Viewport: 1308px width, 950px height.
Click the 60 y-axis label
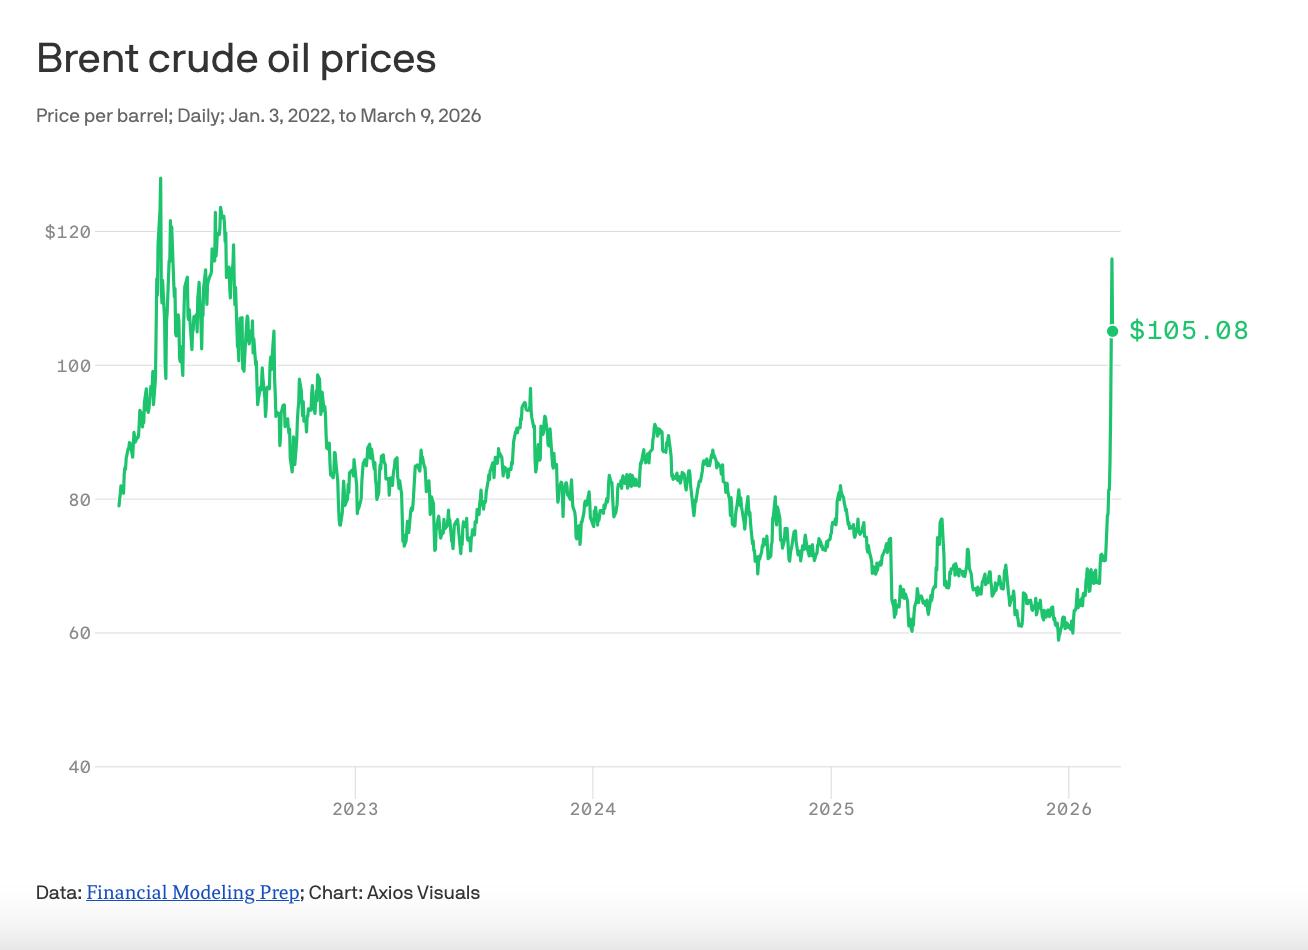pos(79,633)
